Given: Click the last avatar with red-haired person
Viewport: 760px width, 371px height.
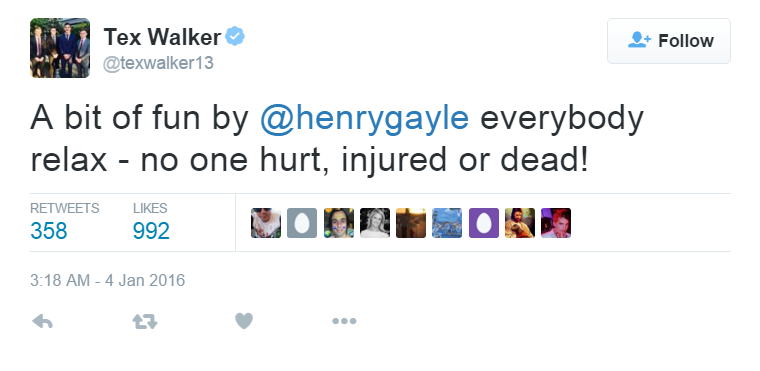Looking at the screenshot, I should pyautogui.click(x=556, y=223).
